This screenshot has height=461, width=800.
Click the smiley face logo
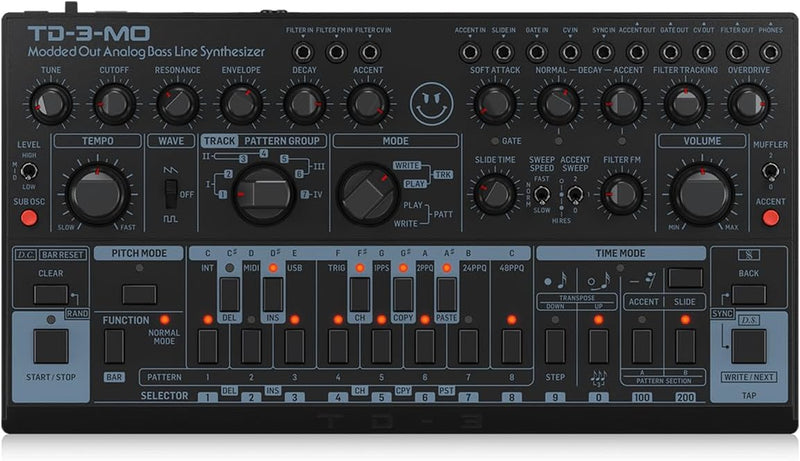tap(432, 104)
